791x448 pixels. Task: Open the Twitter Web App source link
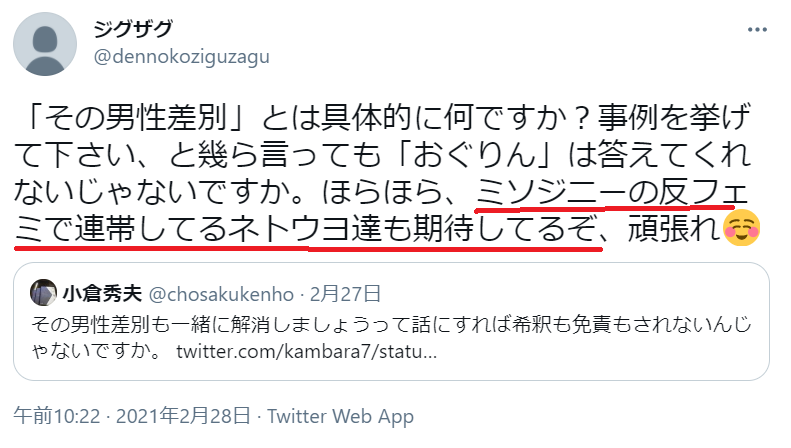341,416
